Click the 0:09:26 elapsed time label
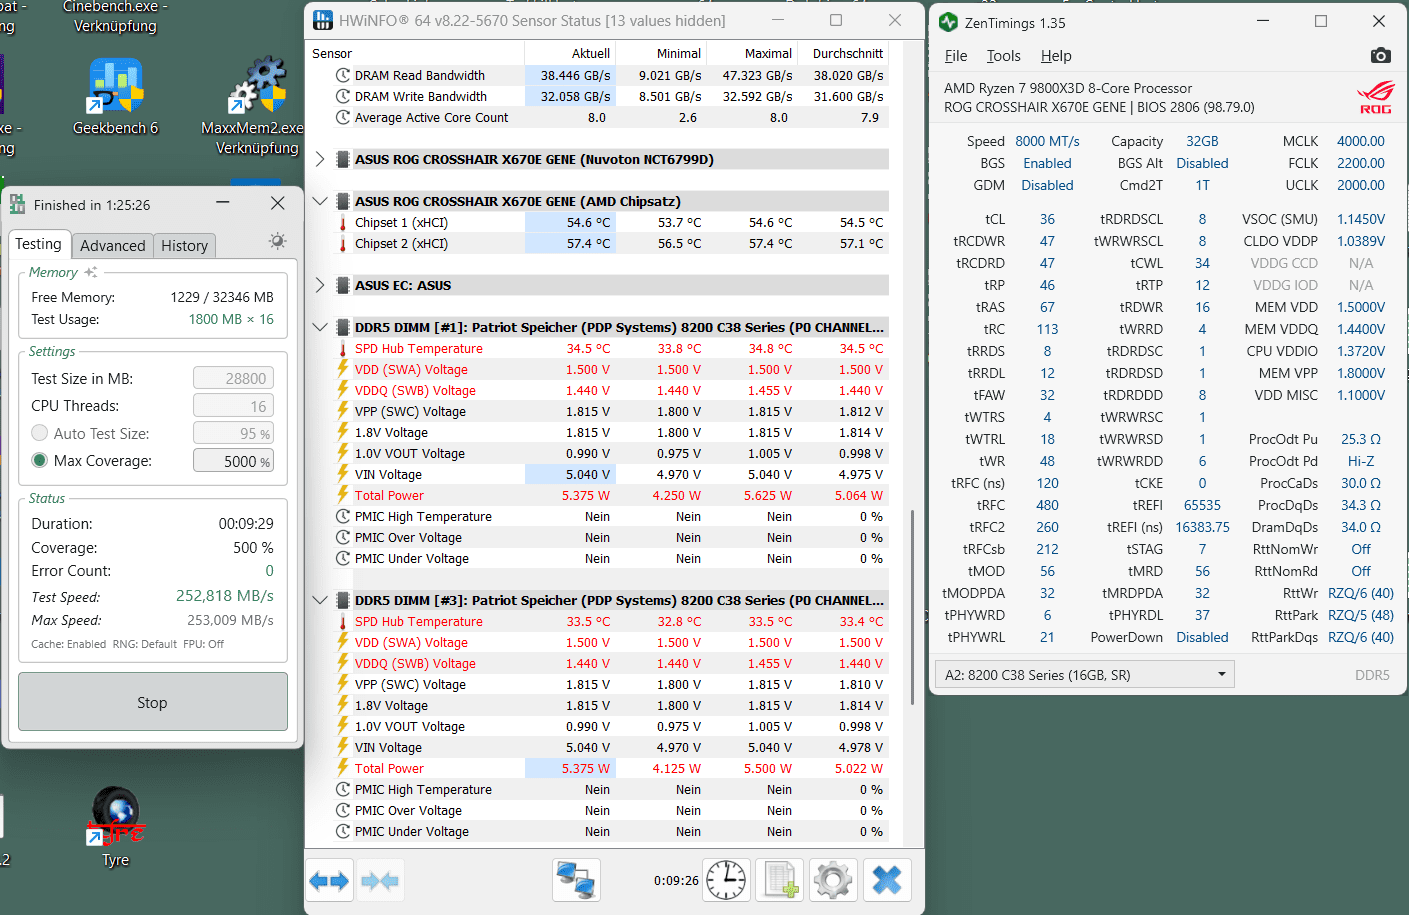The width and height of the screenshot is (1409, 915). tap(676, 880)
